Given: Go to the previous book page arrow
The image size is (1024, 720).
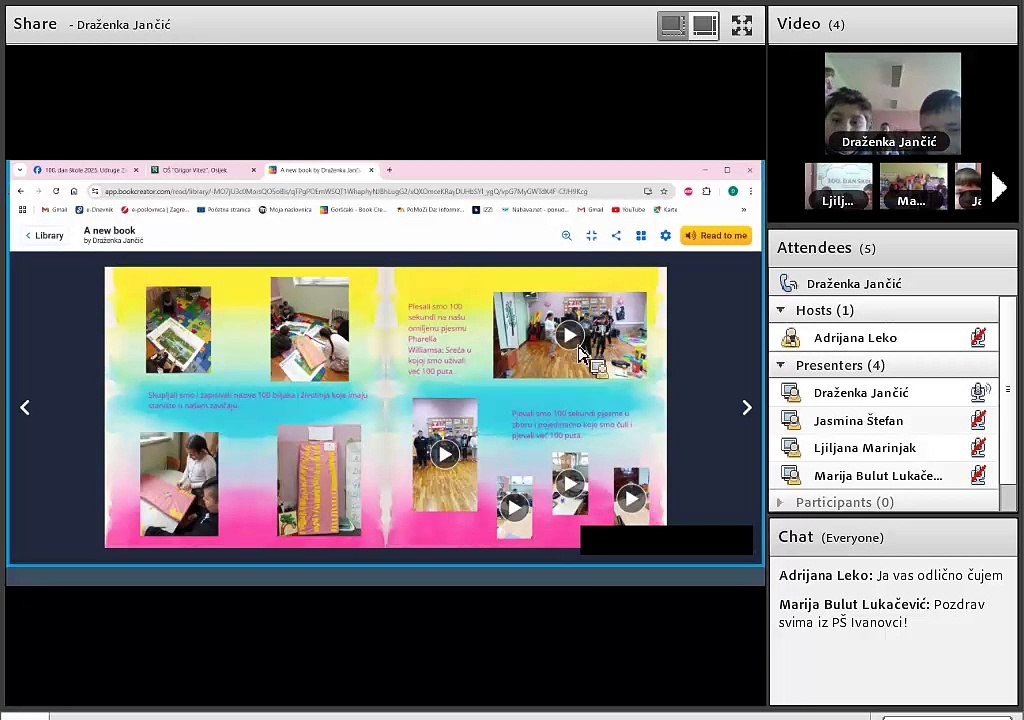Looking at the screenshot, I should click(25, 407).
